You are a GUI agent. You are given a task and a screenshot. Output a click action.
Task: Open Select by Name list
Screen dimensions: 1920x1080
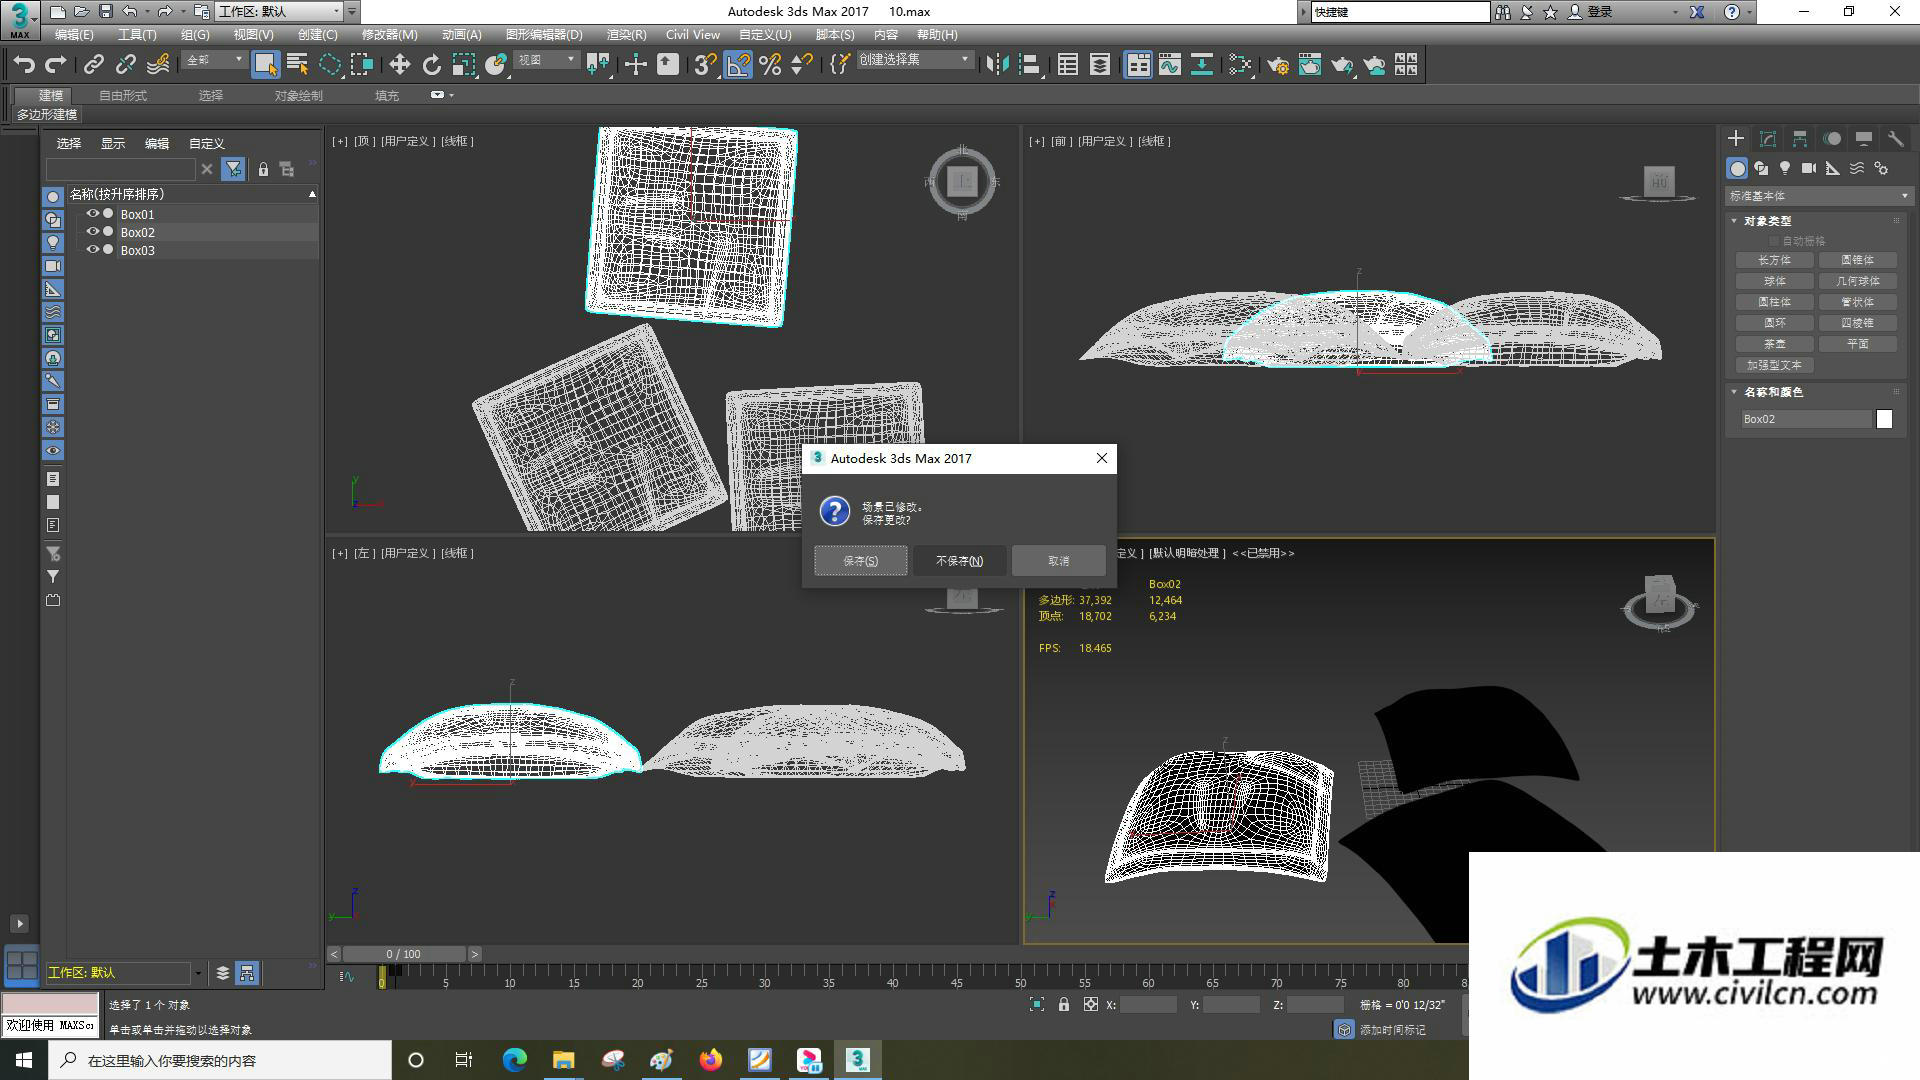(297, 65)
